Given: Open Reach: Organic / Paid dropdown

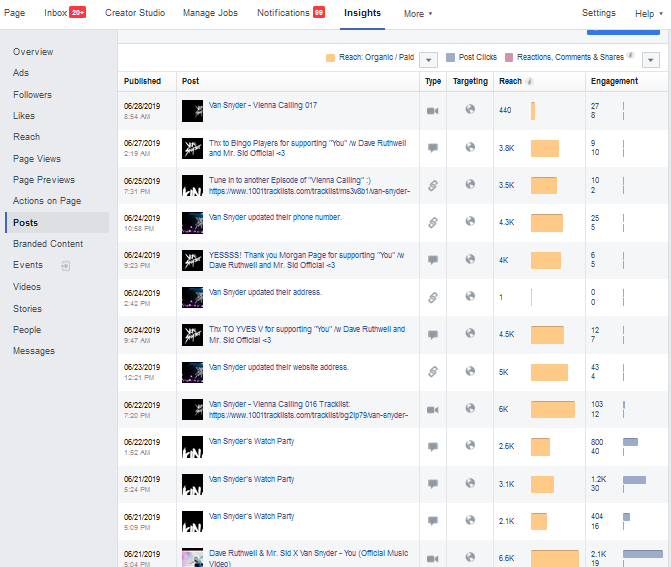Looking at the screenshot, I should (428, 60).
